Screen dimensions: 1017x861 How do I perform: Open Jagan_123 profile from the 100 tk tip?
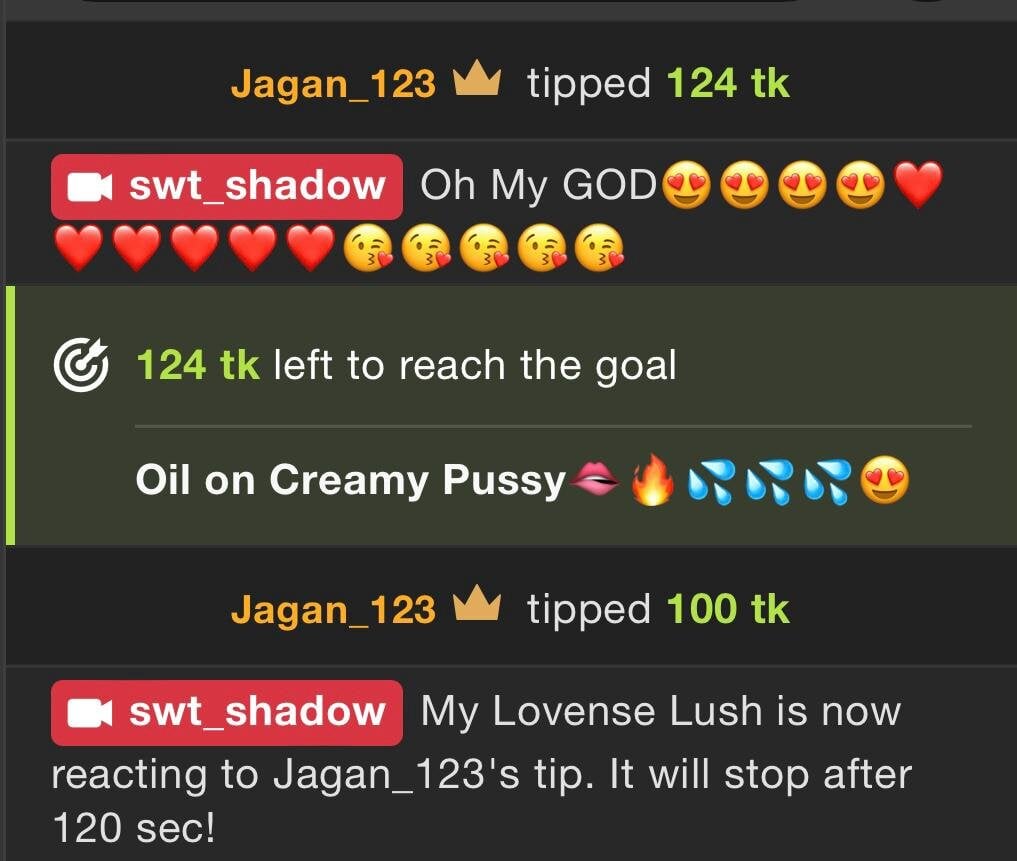333,610
